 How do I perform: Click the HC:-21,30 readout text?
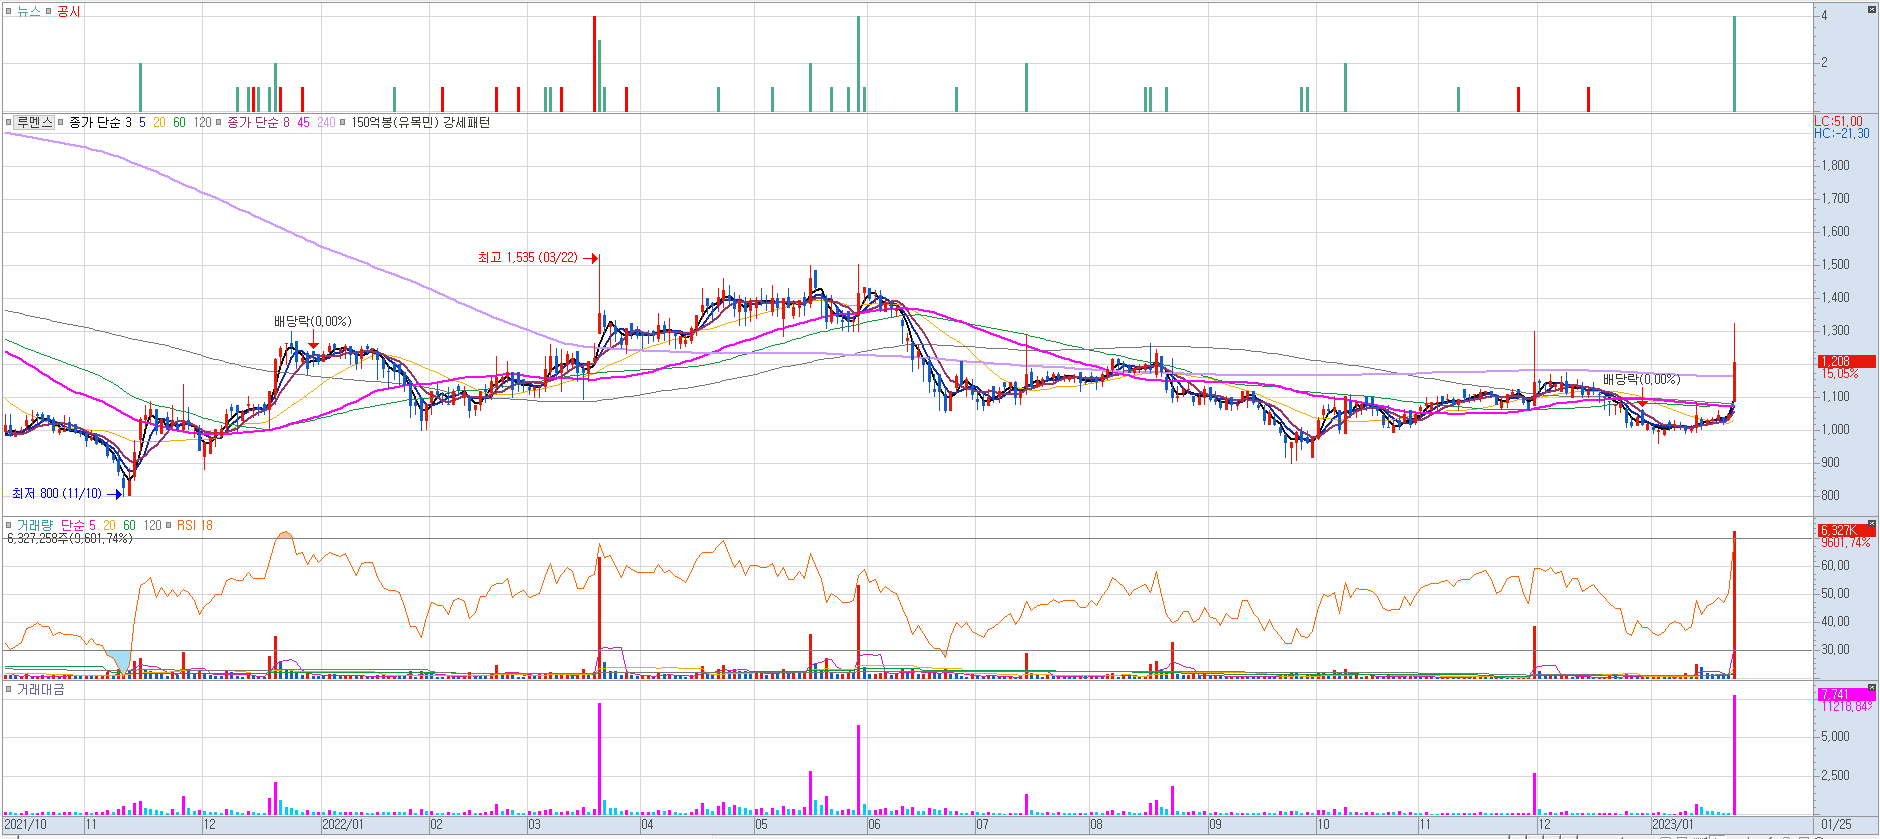coord(1841,133)
